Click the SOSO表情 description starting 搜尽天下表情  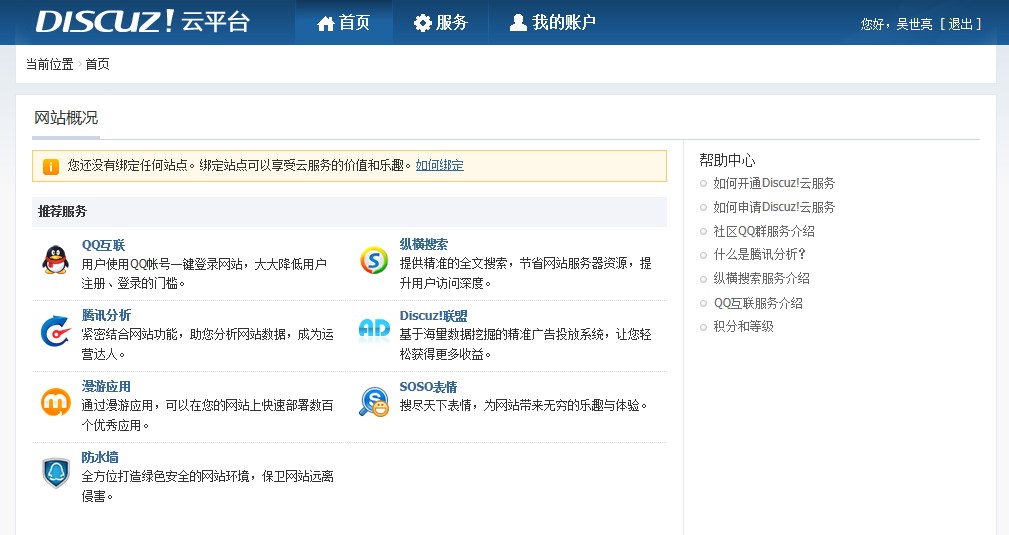523,406
